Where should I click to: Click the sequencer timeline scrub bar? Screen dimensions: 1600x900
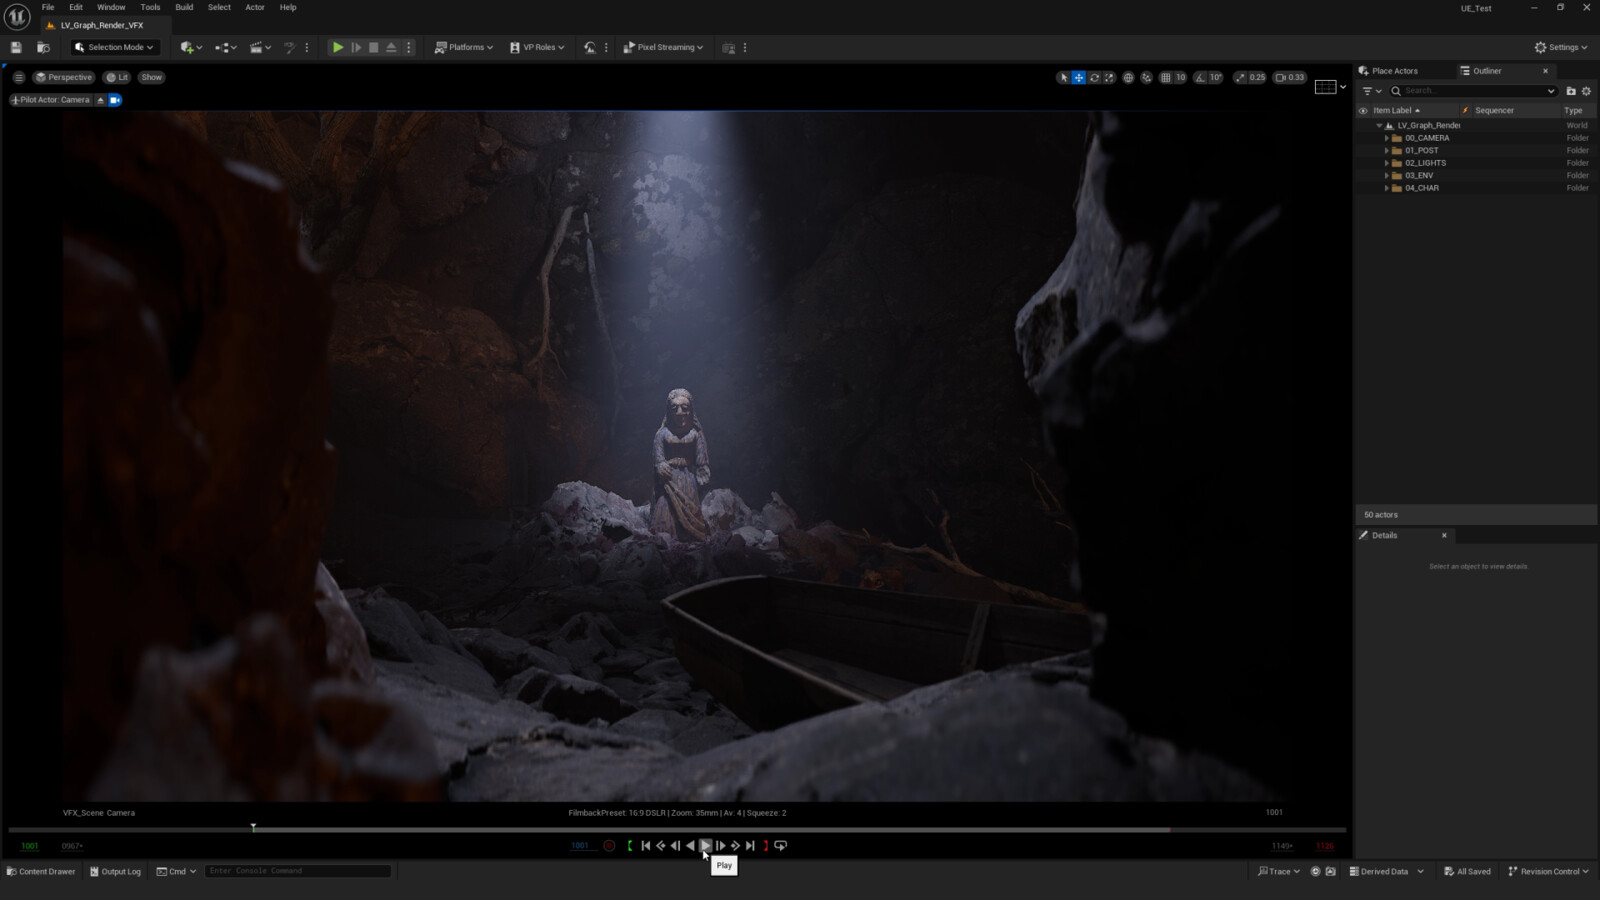tap(677, 830)
